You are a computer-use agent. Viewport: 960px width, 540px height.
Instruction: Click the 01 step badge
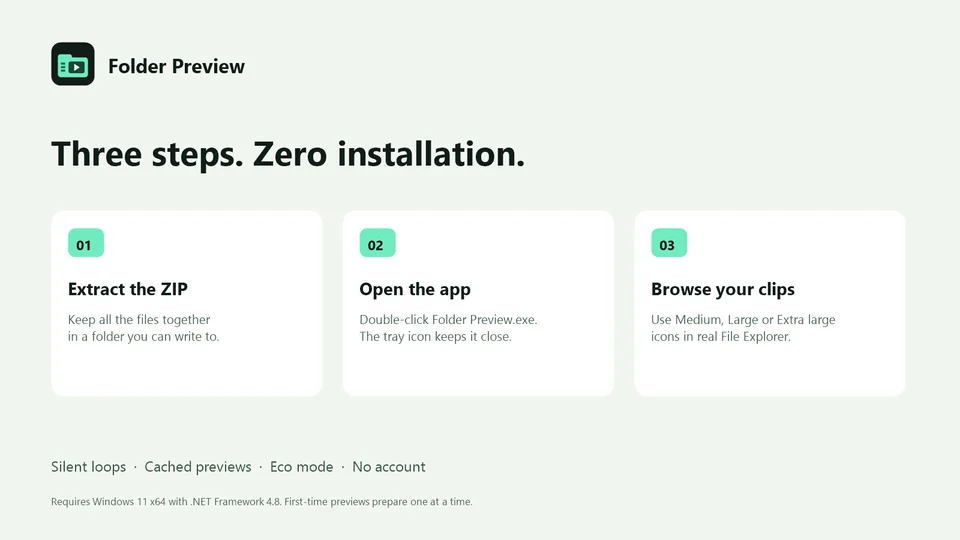point(86,243)
